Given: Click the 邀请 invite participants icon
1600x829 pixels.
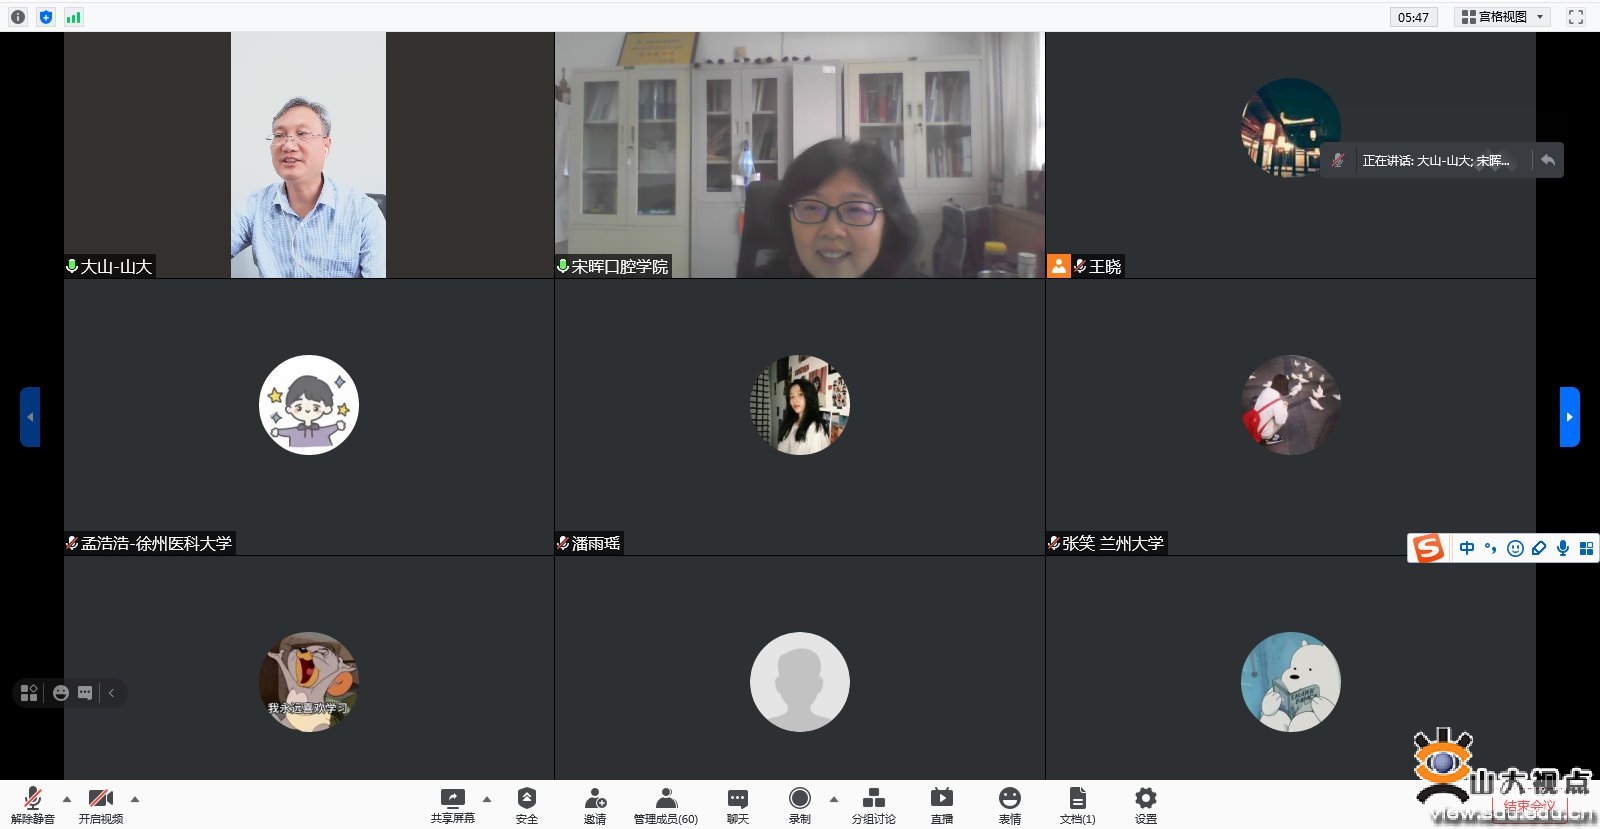Looking at the screenshot, I should [x=595, y=802].
